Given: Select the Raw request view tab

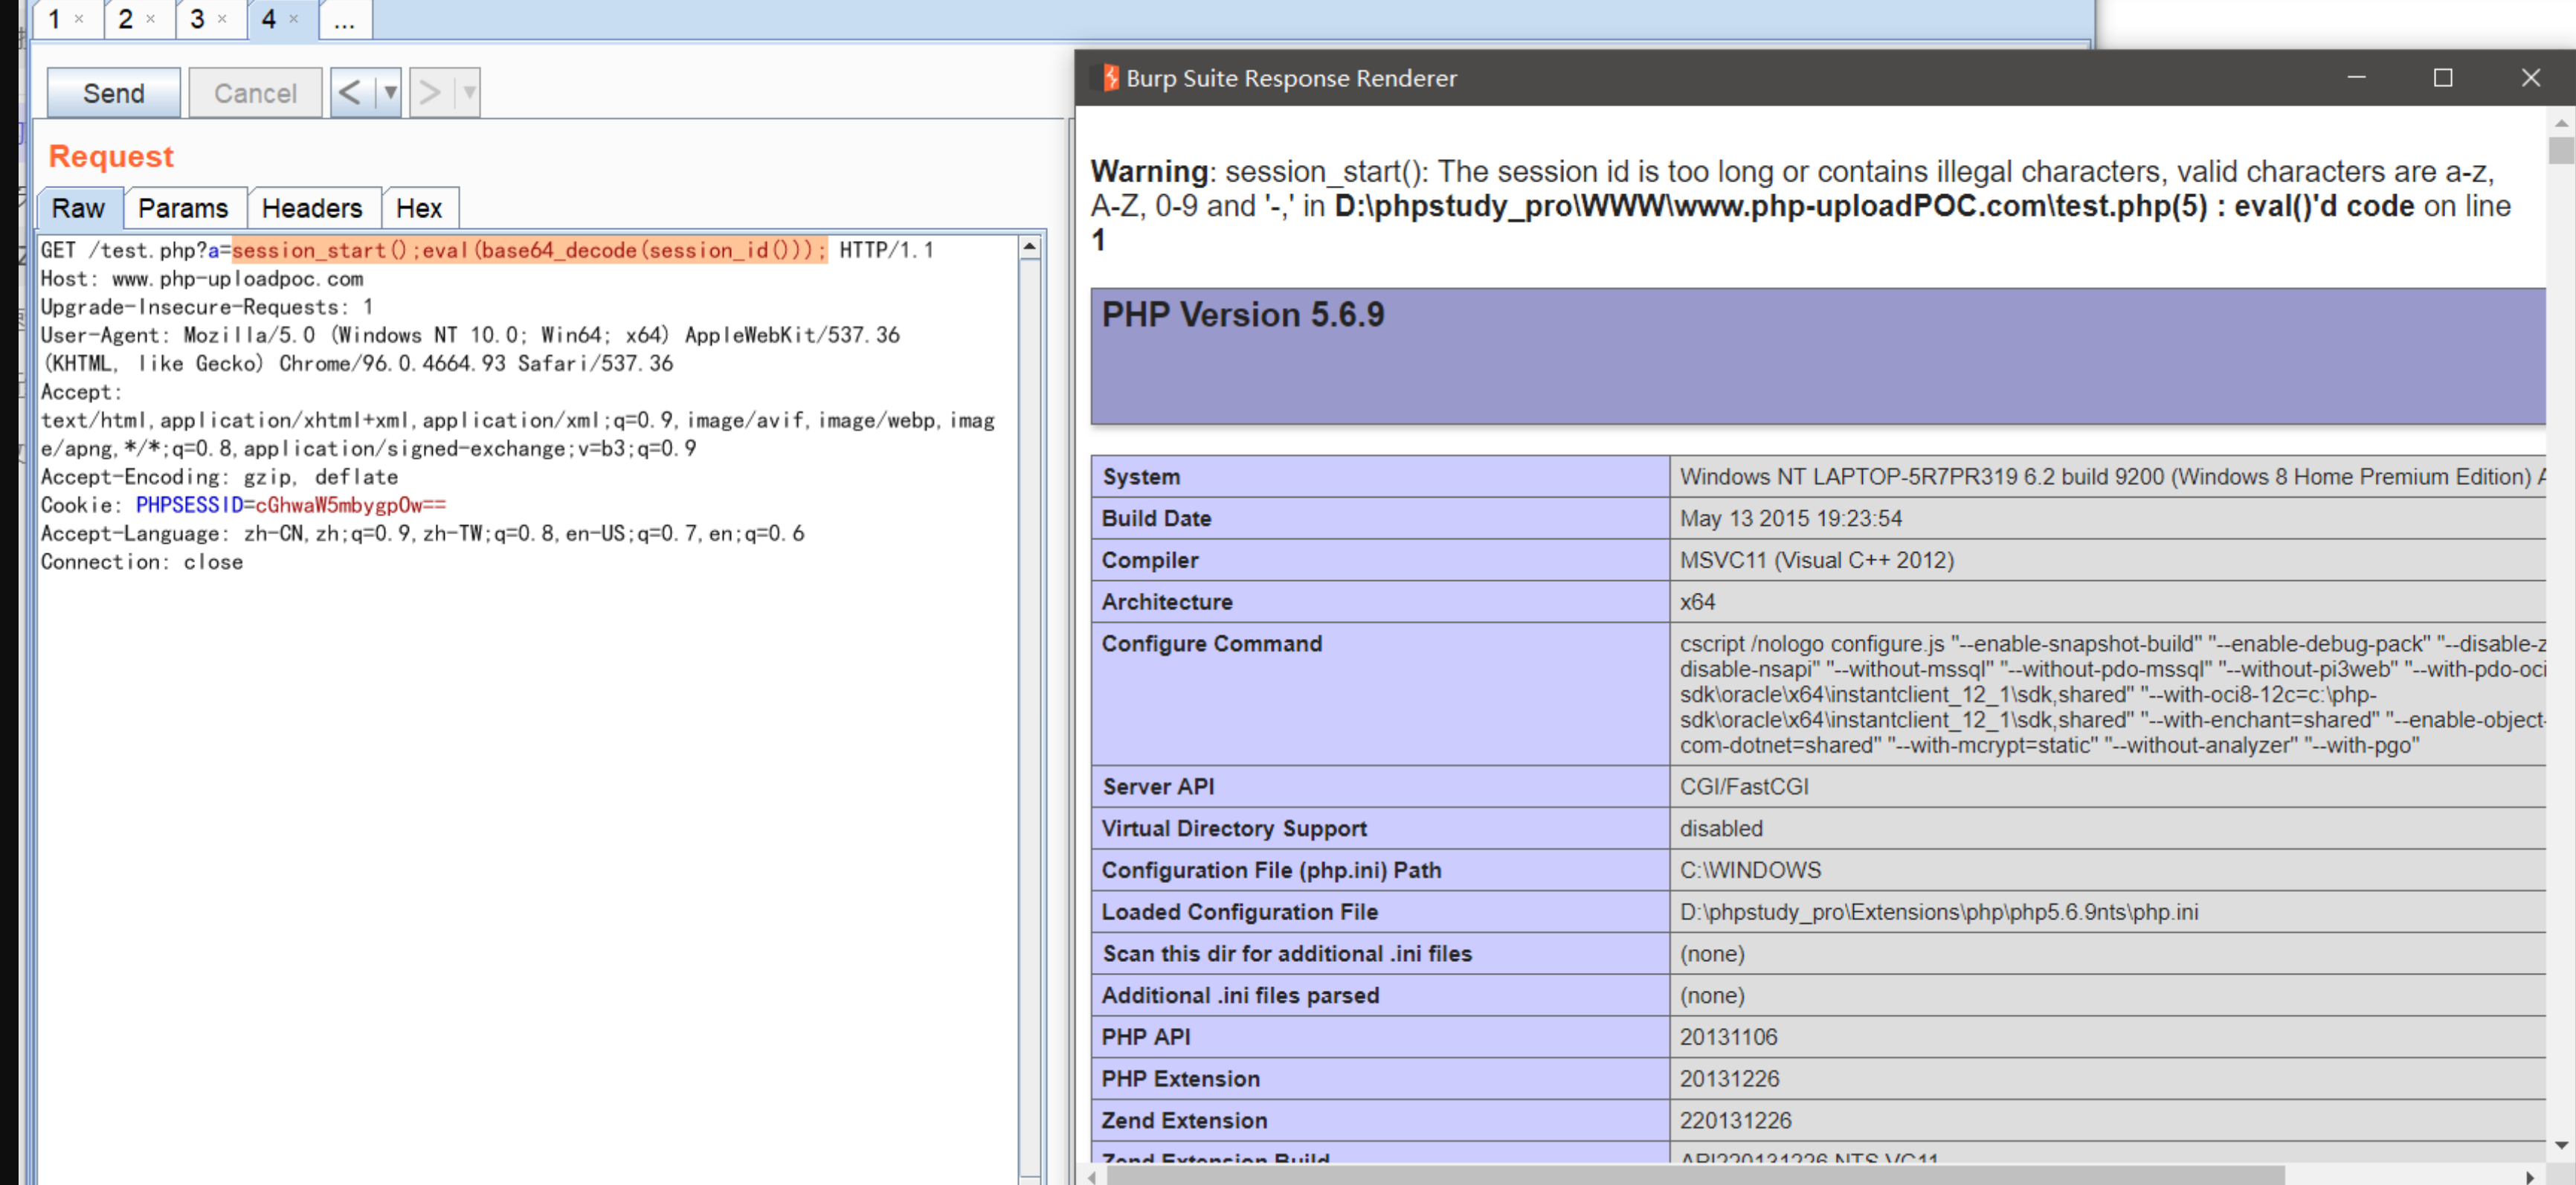Looking at the screenshot, I should pyautogui.click(x=79, y=208).
